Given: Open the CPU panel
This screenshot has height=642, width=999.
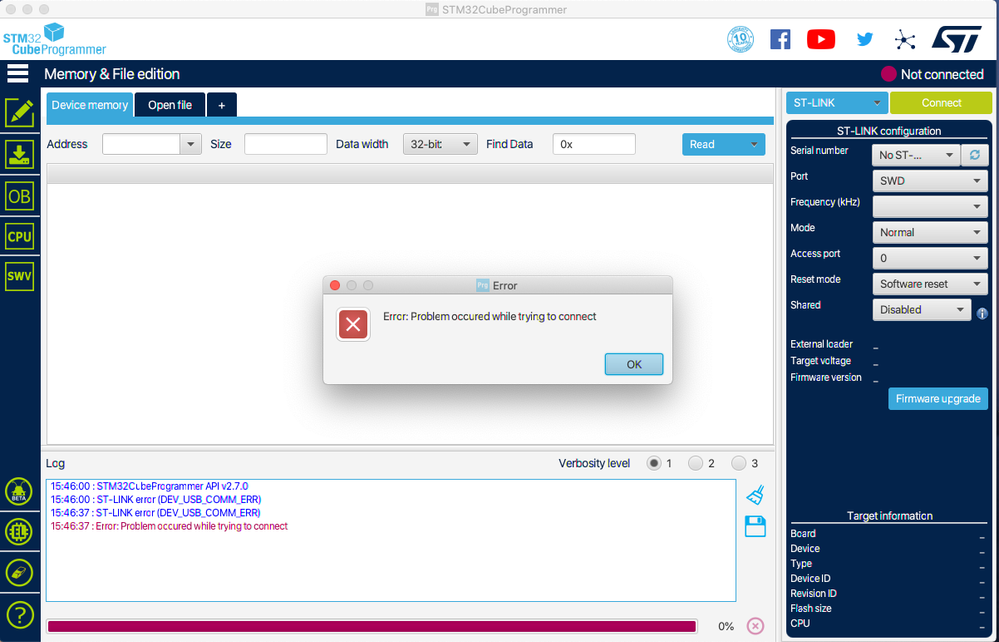Looking at the screenshot, I should point(20,237).
